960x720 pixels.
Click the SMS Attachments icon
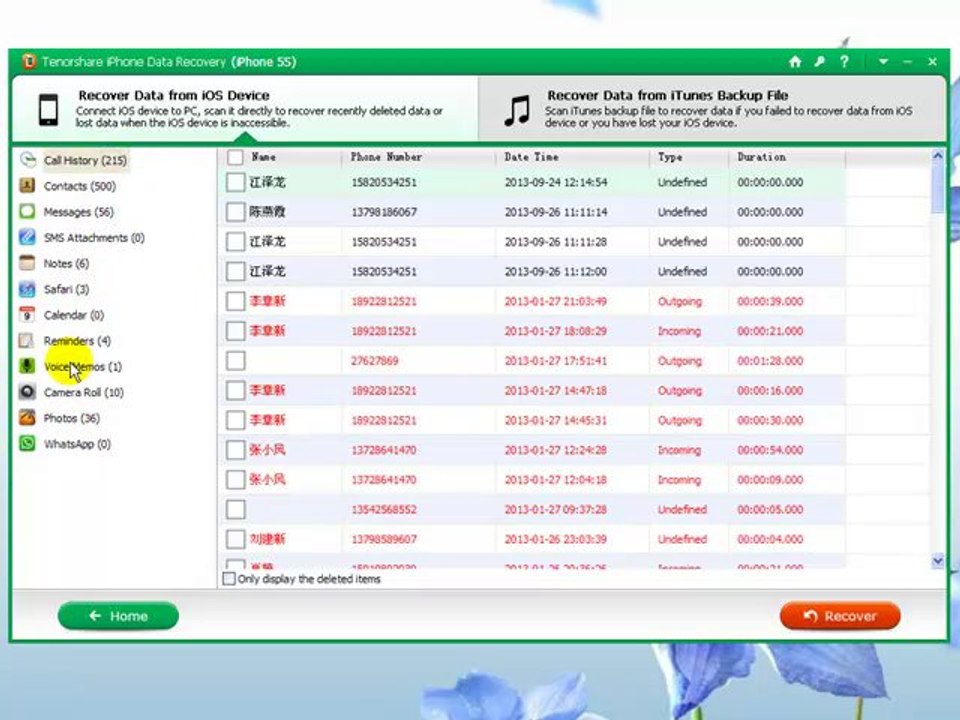click(27, 237)
